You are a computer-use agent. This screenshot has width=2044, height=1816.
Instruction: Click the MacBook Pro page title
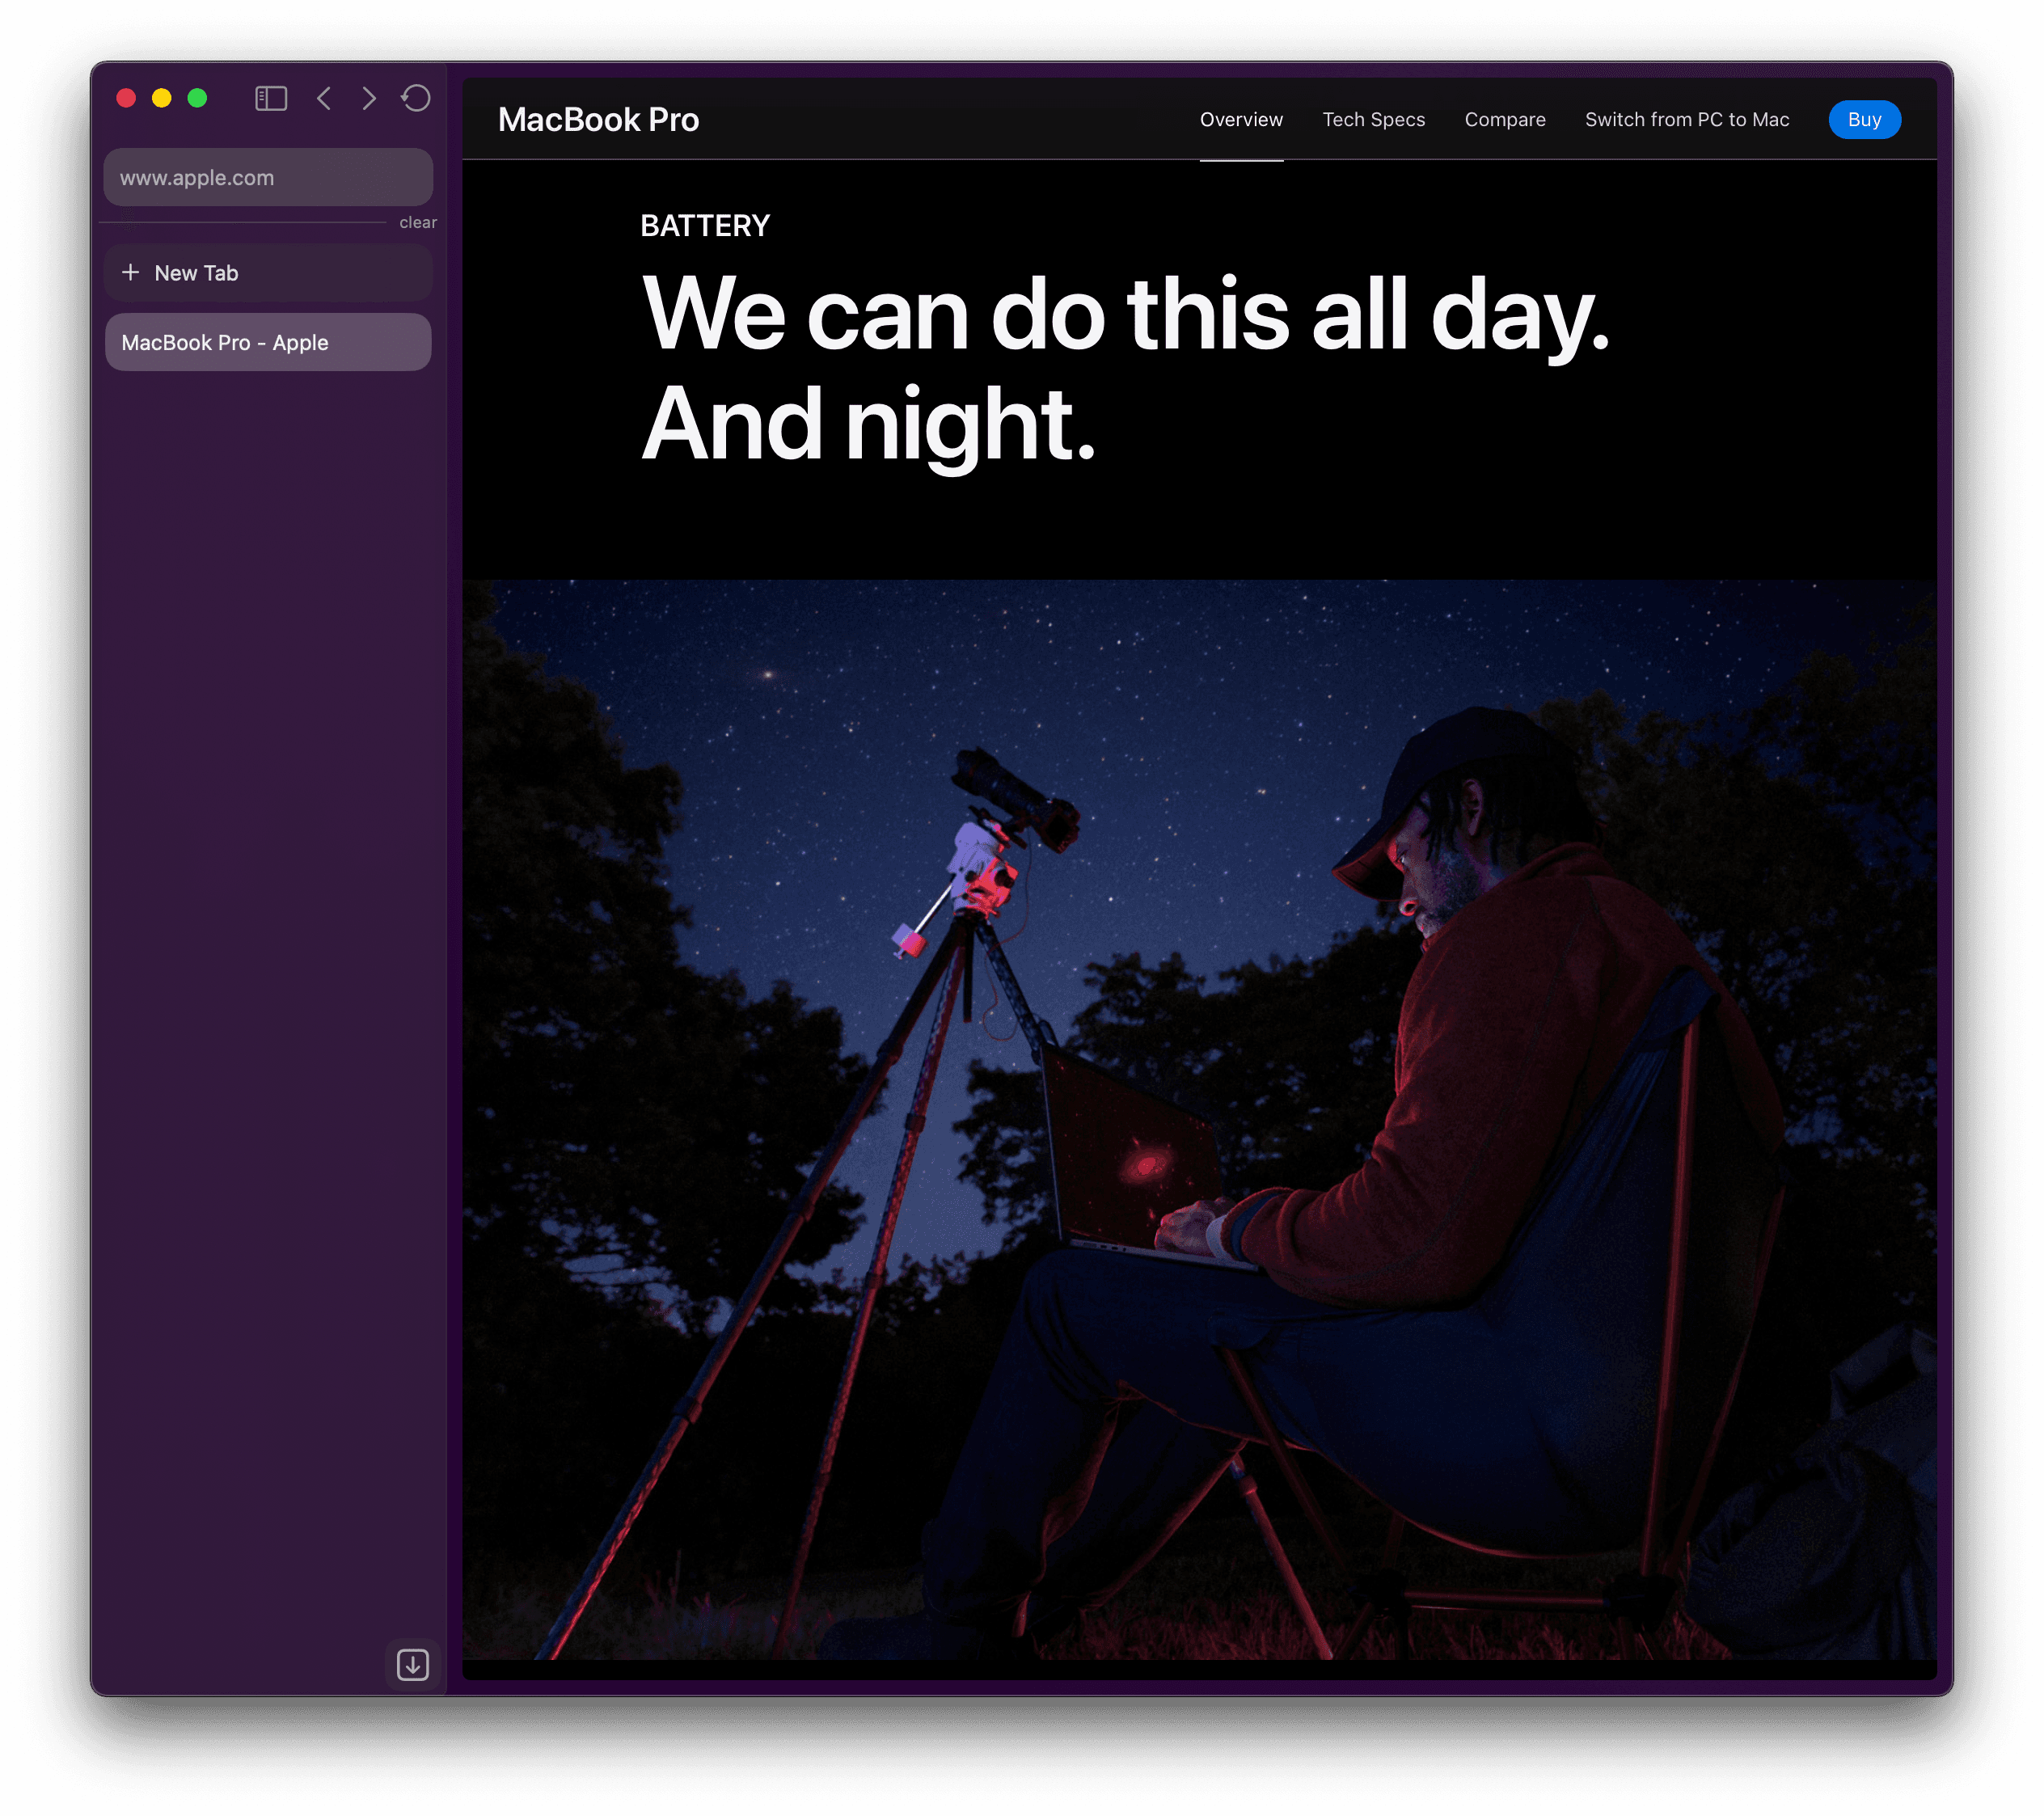(598, 120)
